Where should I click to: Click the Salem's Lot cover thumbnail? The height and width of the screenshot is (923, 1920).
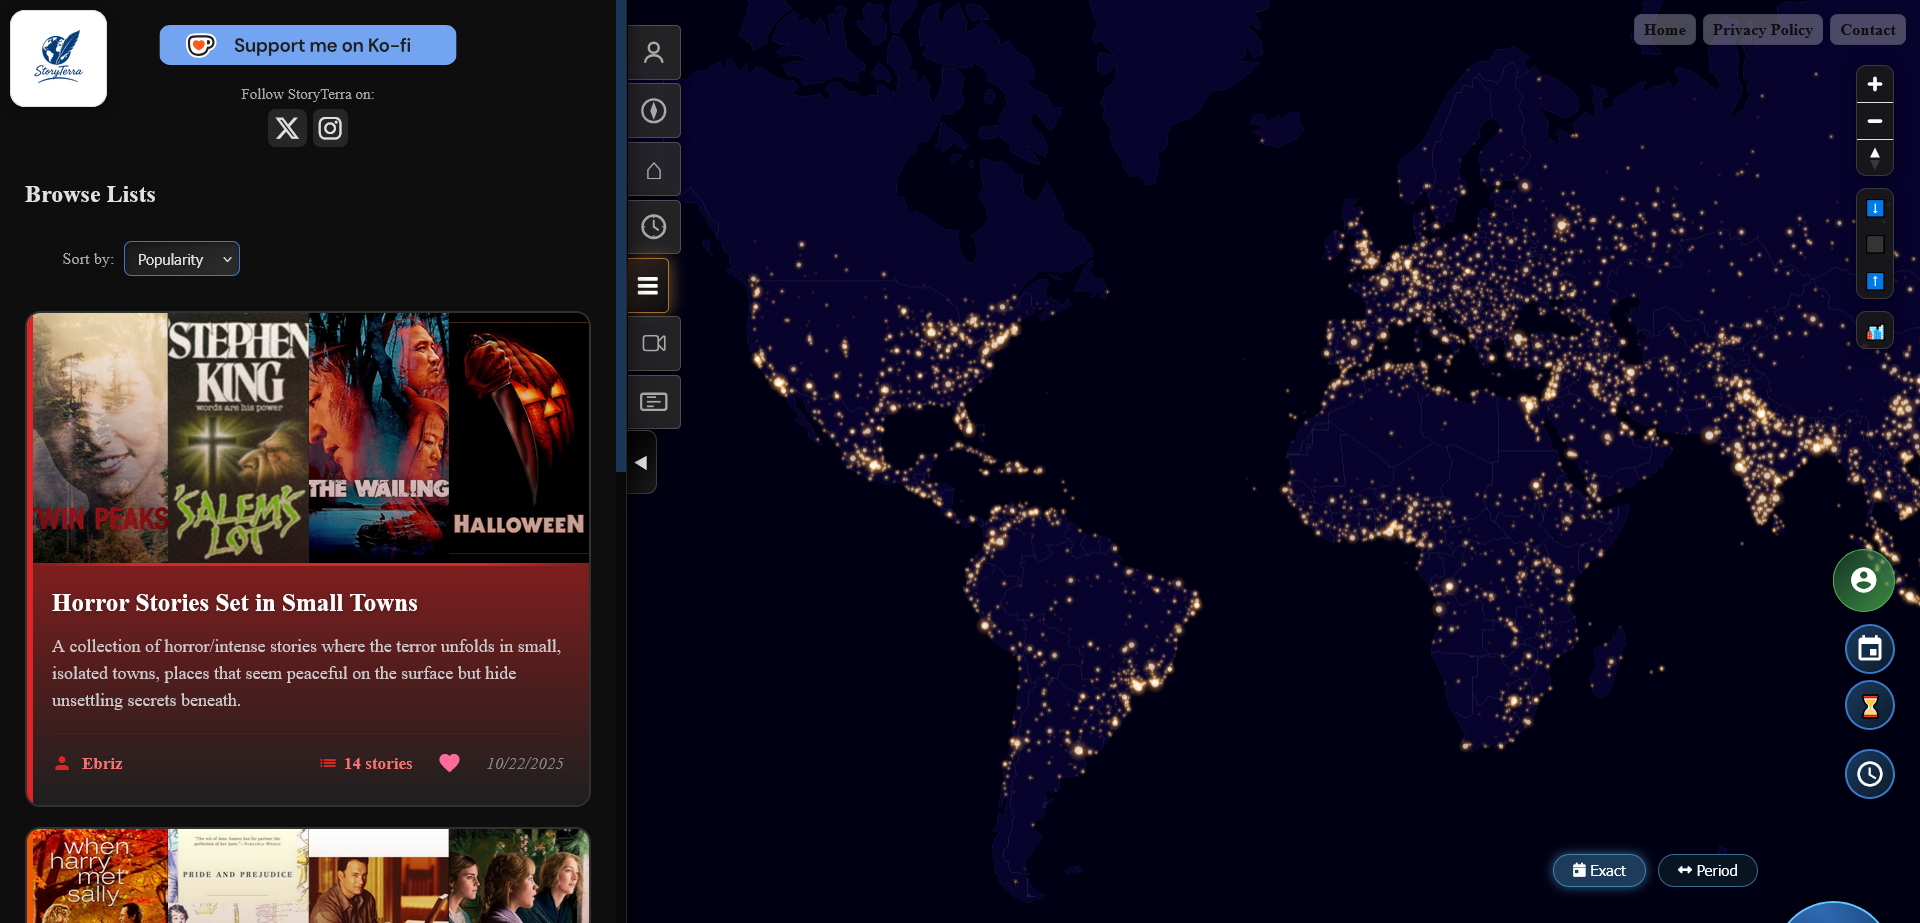pos(238,438)
